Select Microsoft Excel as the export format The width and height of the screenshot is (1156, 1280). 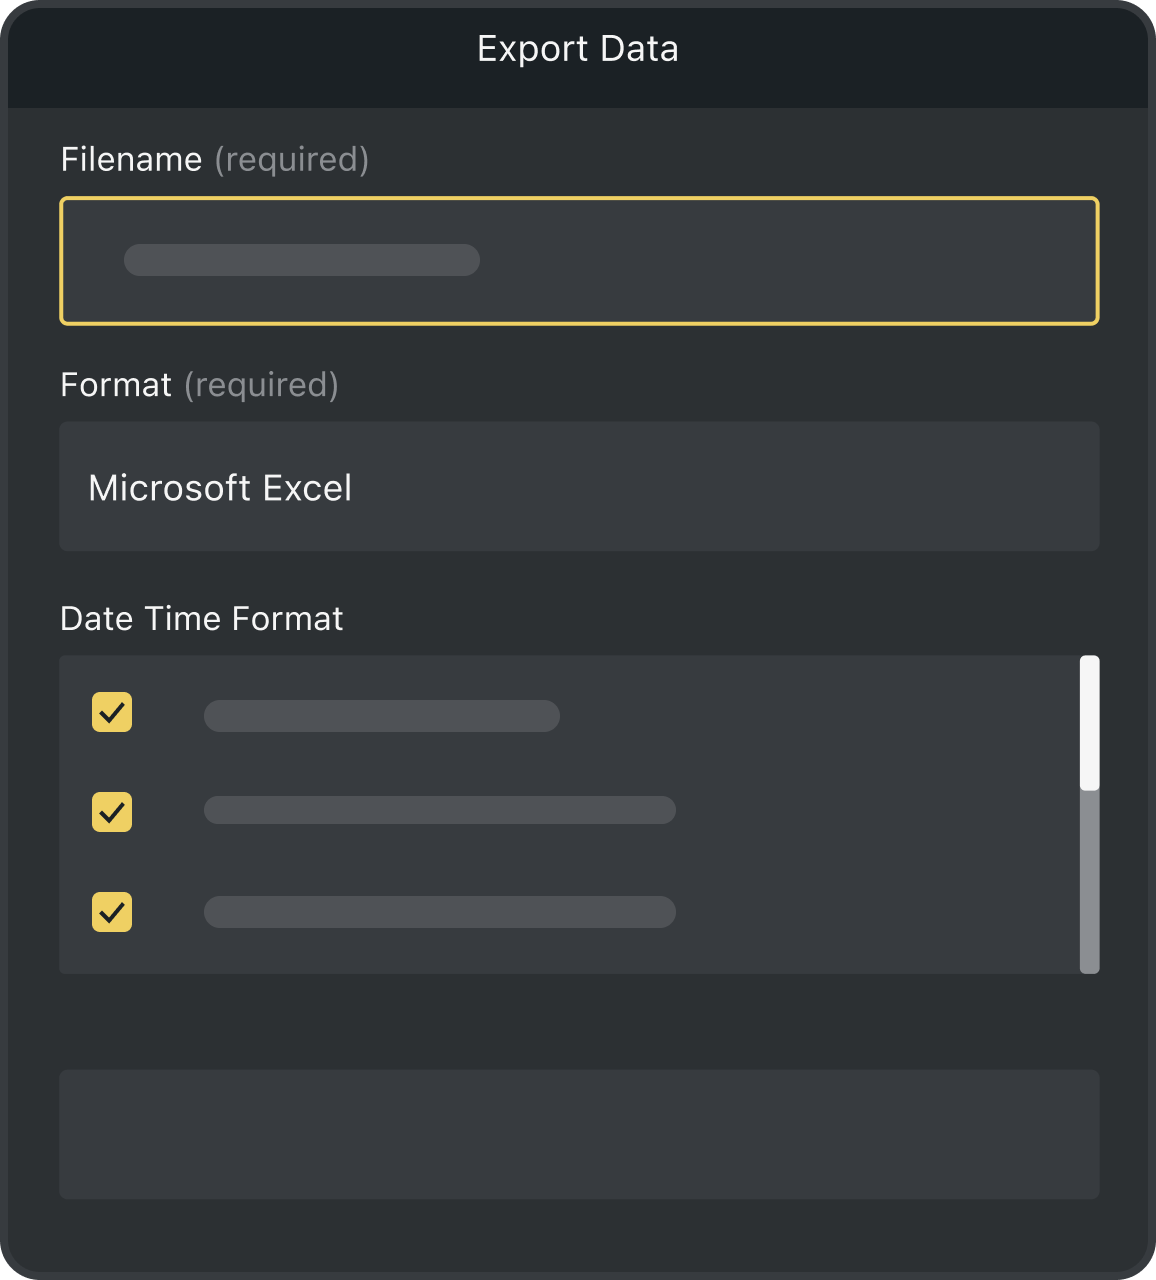pyautogui.click(x=578, y=487)
